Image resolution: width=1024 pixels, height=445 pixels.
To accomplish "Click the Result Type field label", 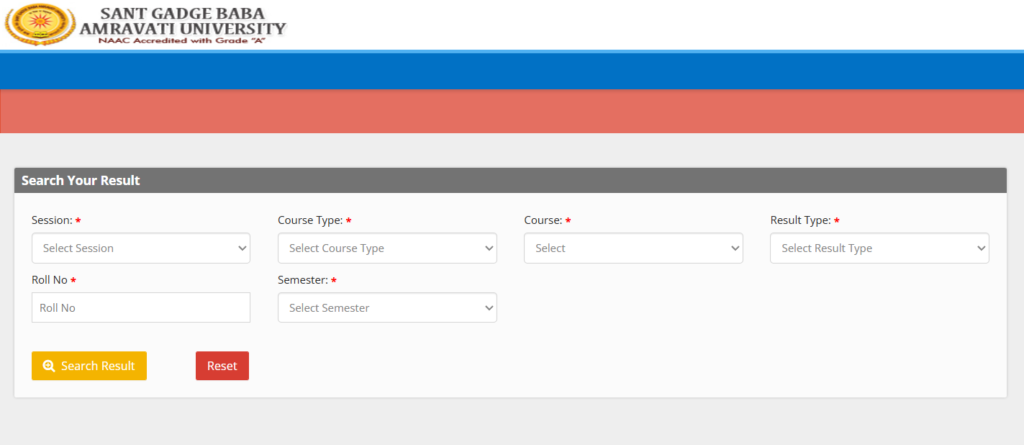I will click(x=800, y=220).
